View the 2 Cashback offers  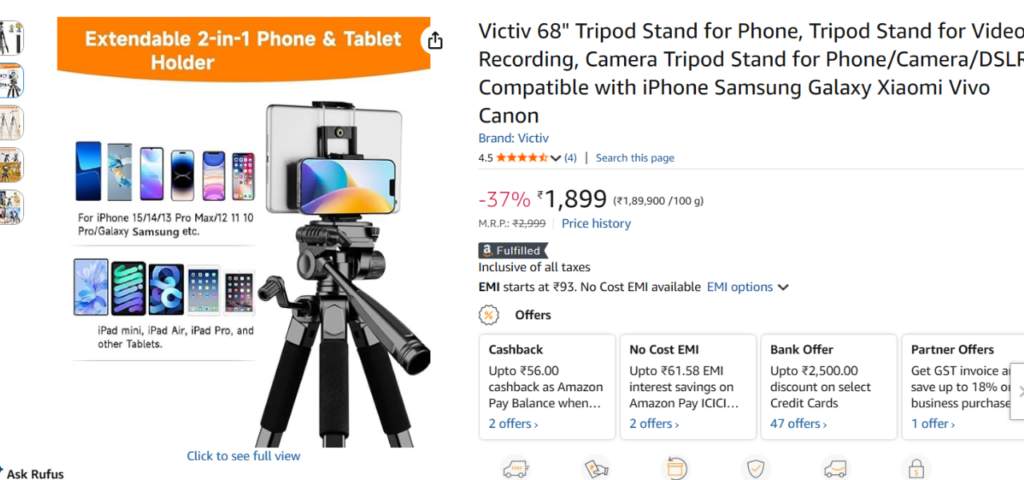(513, 424)
